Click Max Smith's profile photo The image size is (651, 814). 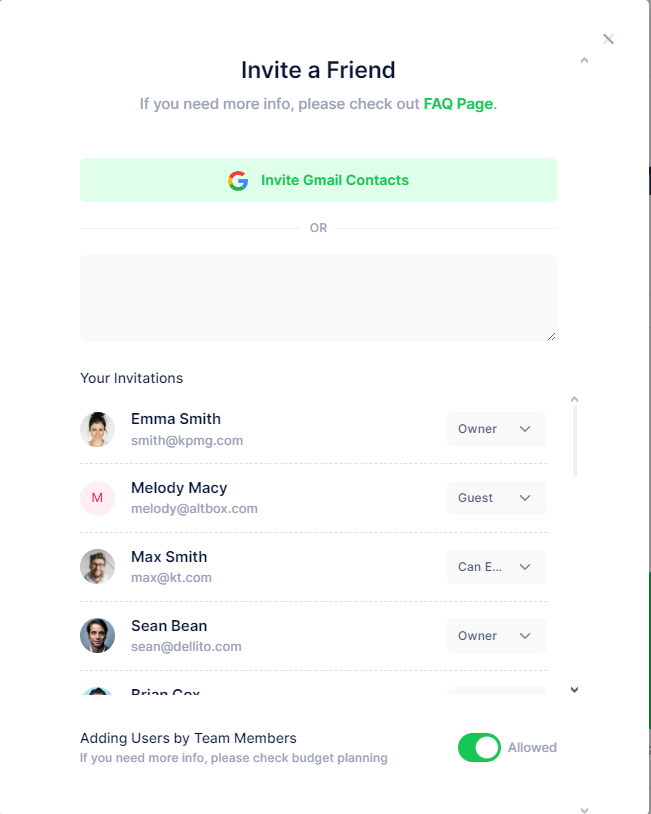pos(97,567)
